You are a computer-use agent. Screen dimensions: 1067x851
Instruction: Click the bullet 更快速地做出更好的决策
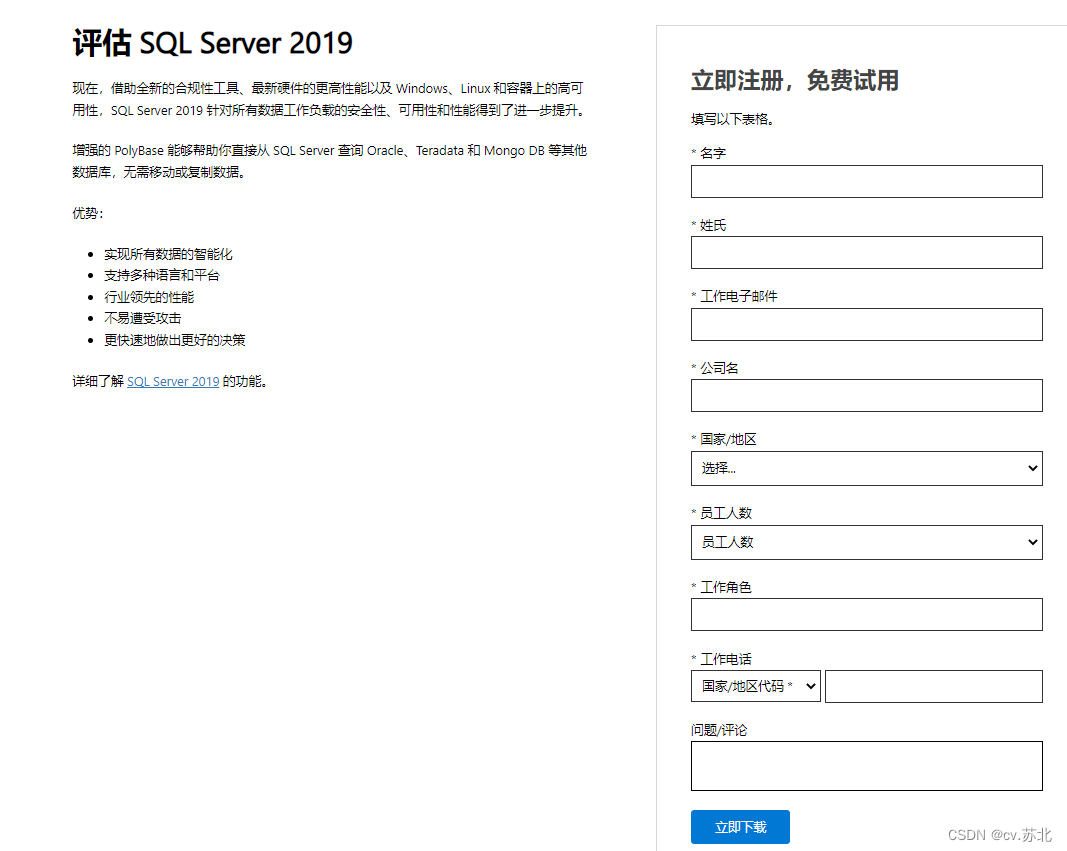pos(174,339)
